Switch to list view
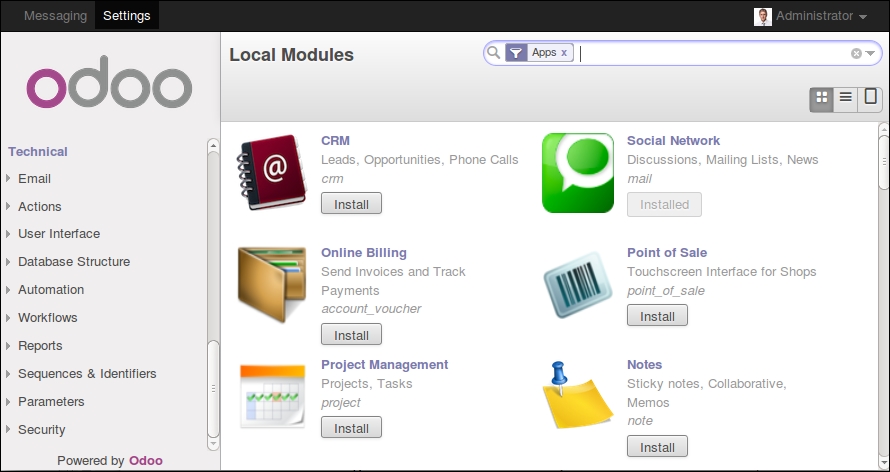This screenshot has height=472, width=890. (846, 98)
